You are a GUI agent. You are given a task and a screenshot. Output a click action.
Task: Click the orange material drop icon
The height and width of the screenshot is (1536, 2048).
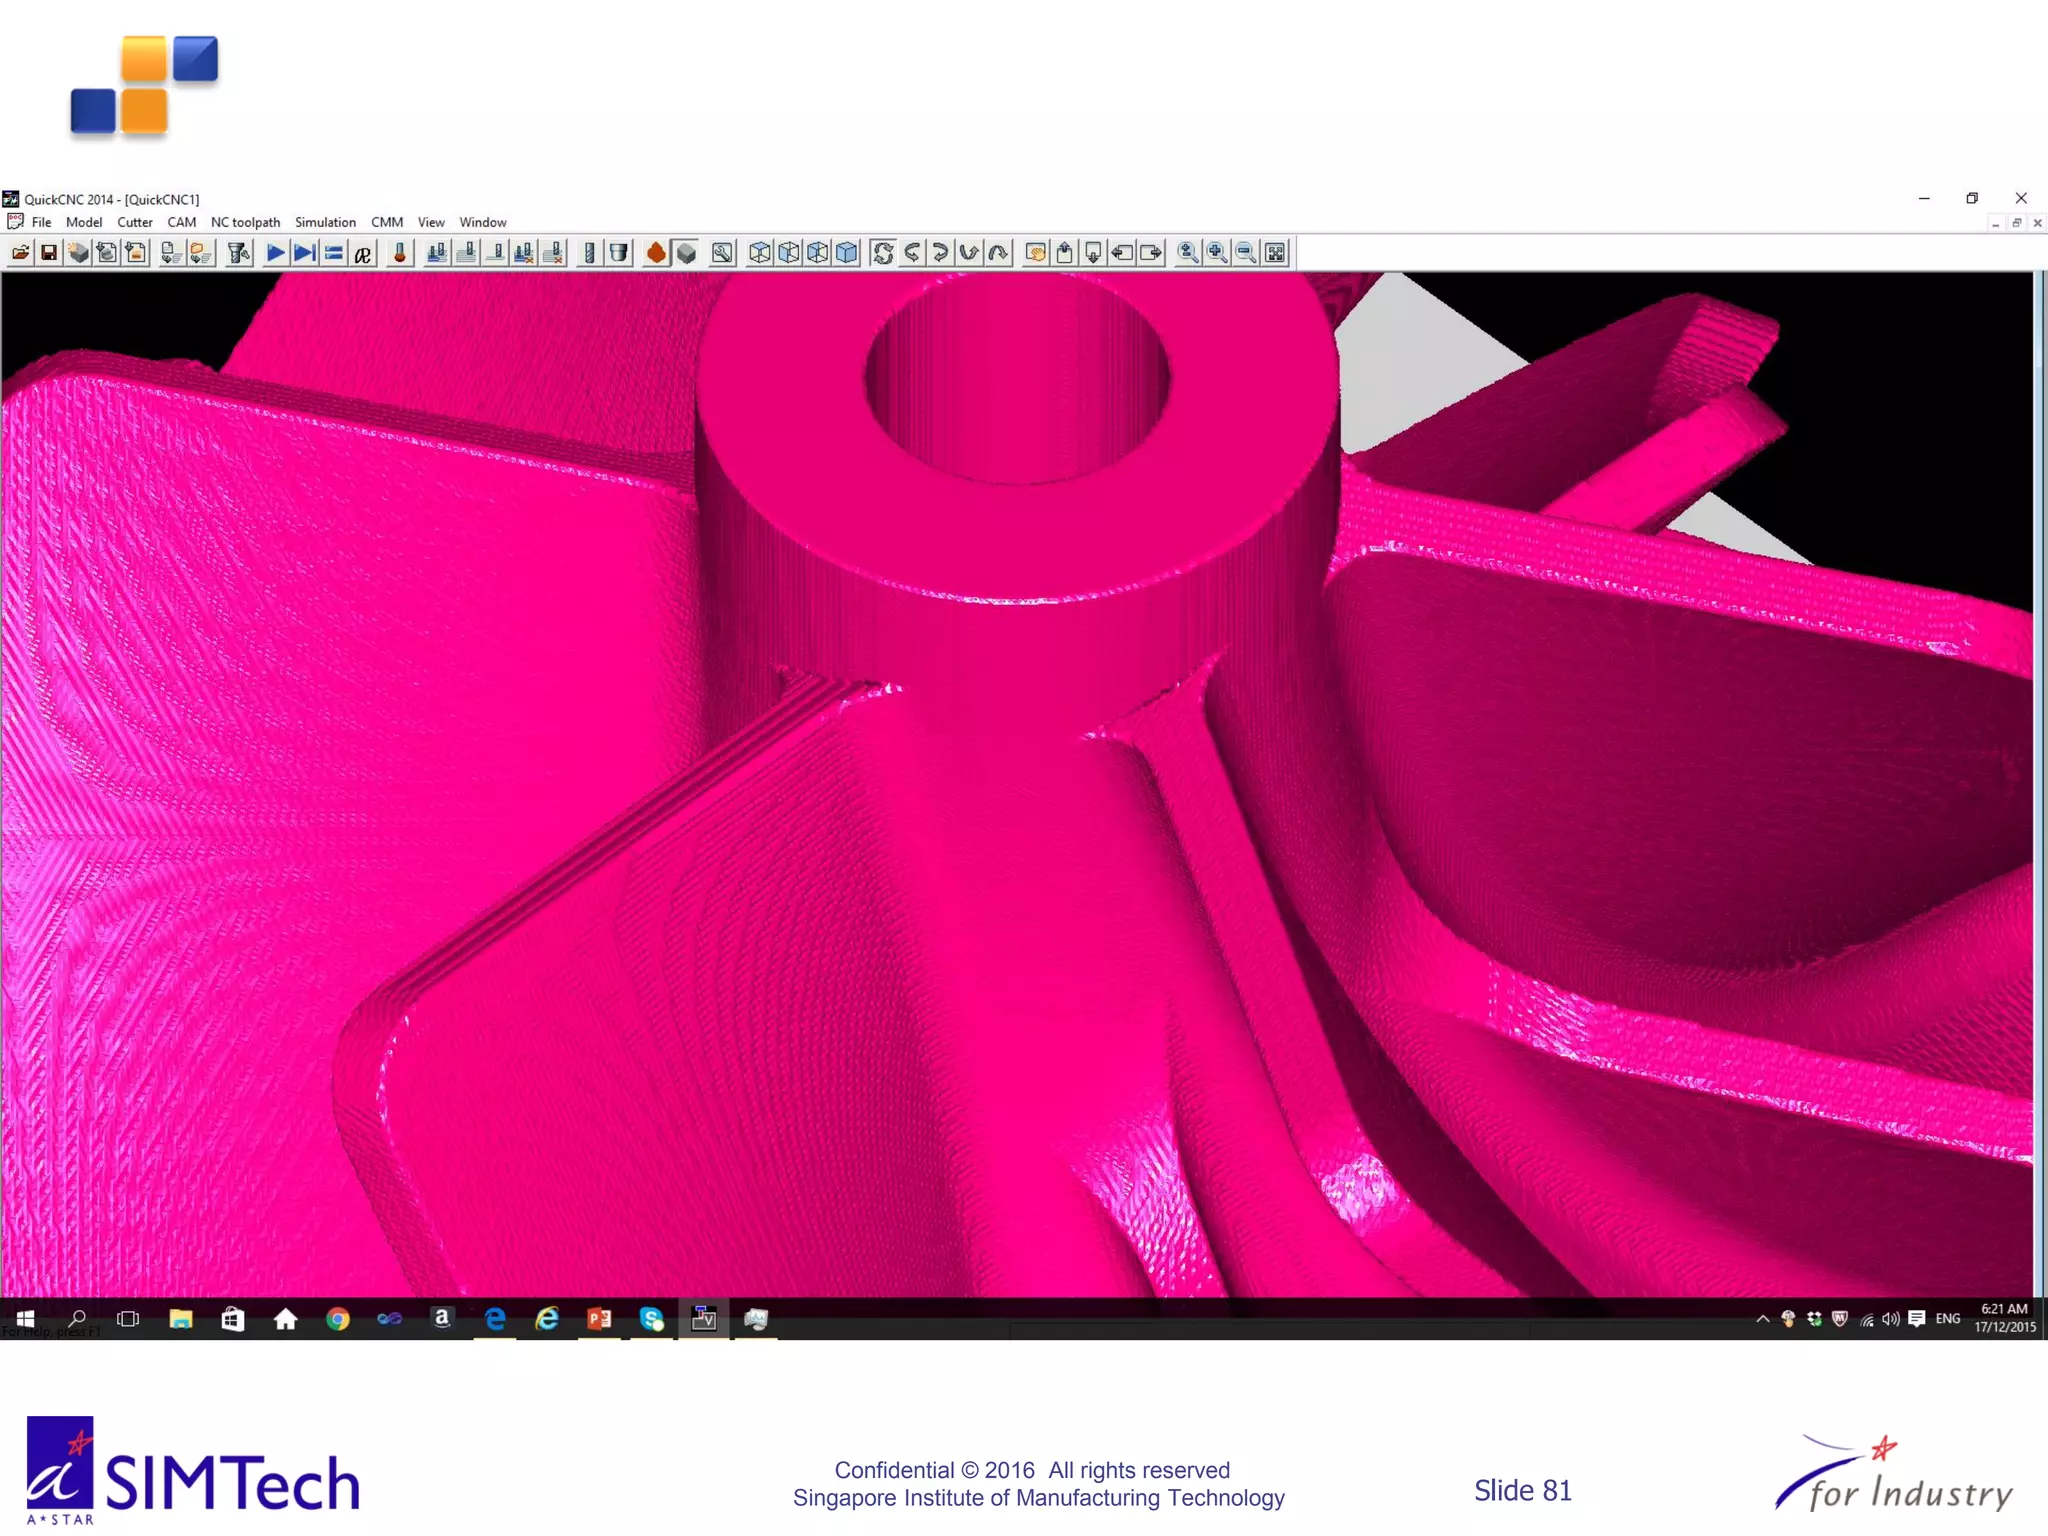(x=656, y=253)
